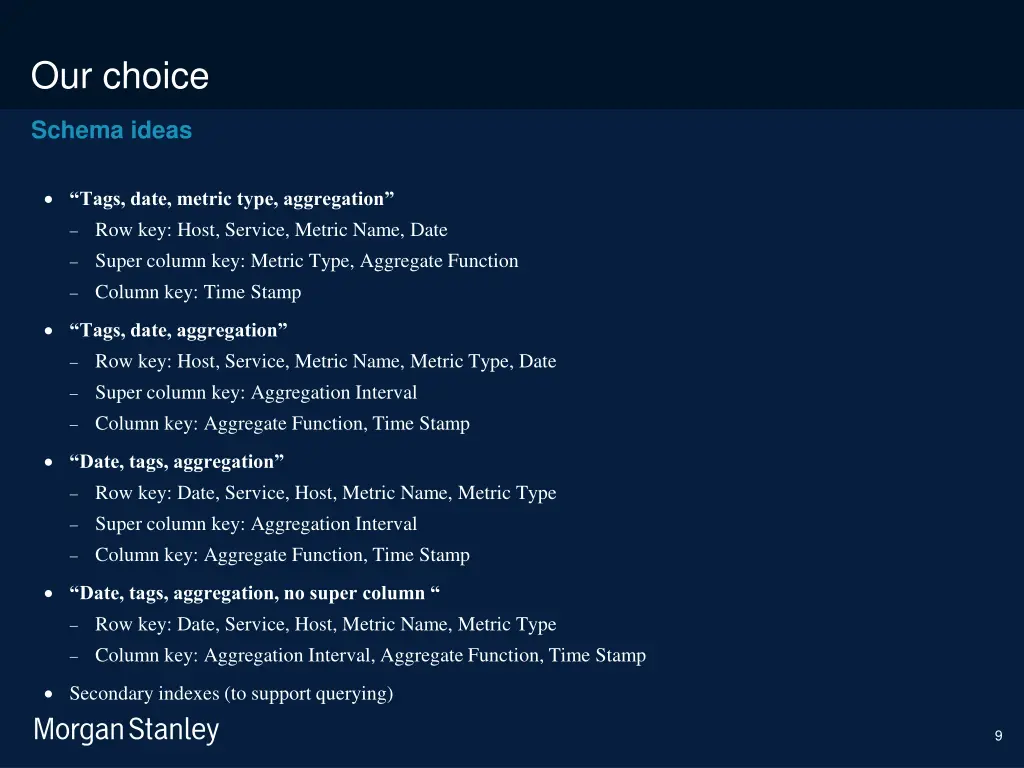Screen dimensions: 1024x768
Task: Click row key line ending "Metric Type, Date"
Action: 325,361
